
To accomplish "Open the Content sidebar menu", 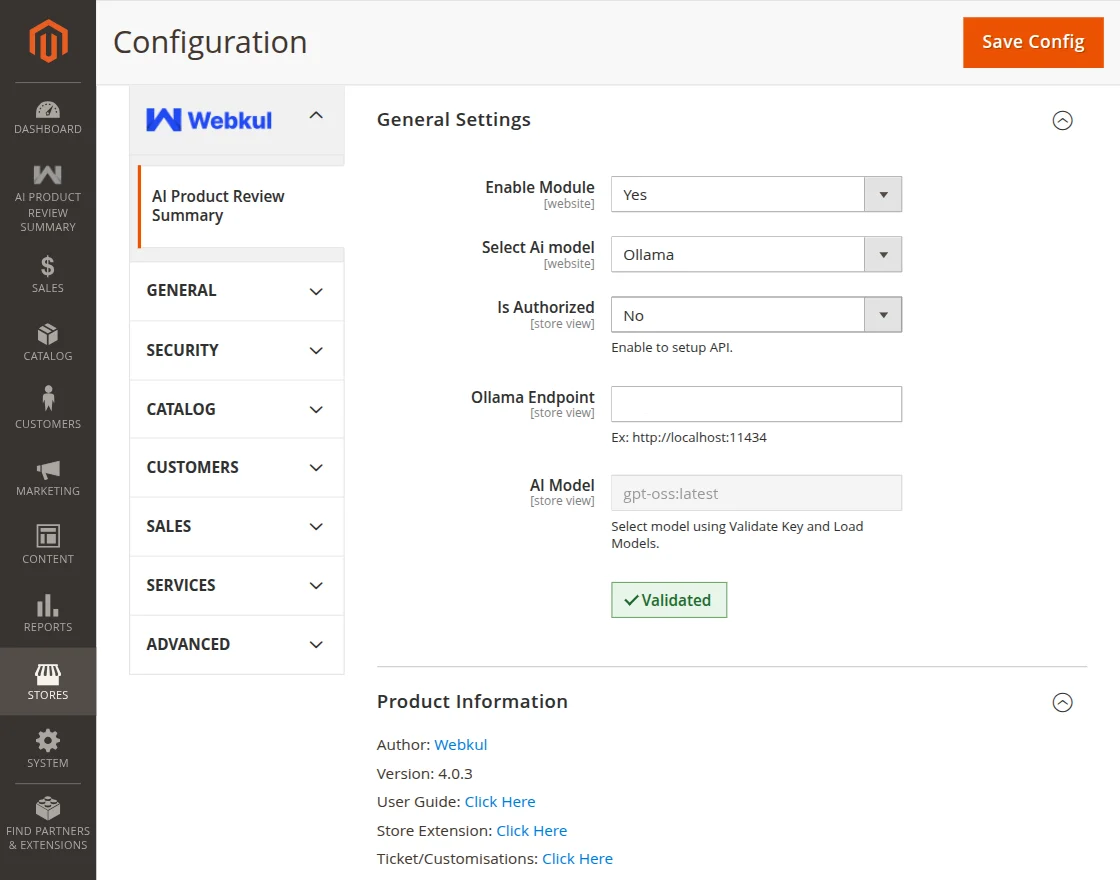I will pos(48,545).
